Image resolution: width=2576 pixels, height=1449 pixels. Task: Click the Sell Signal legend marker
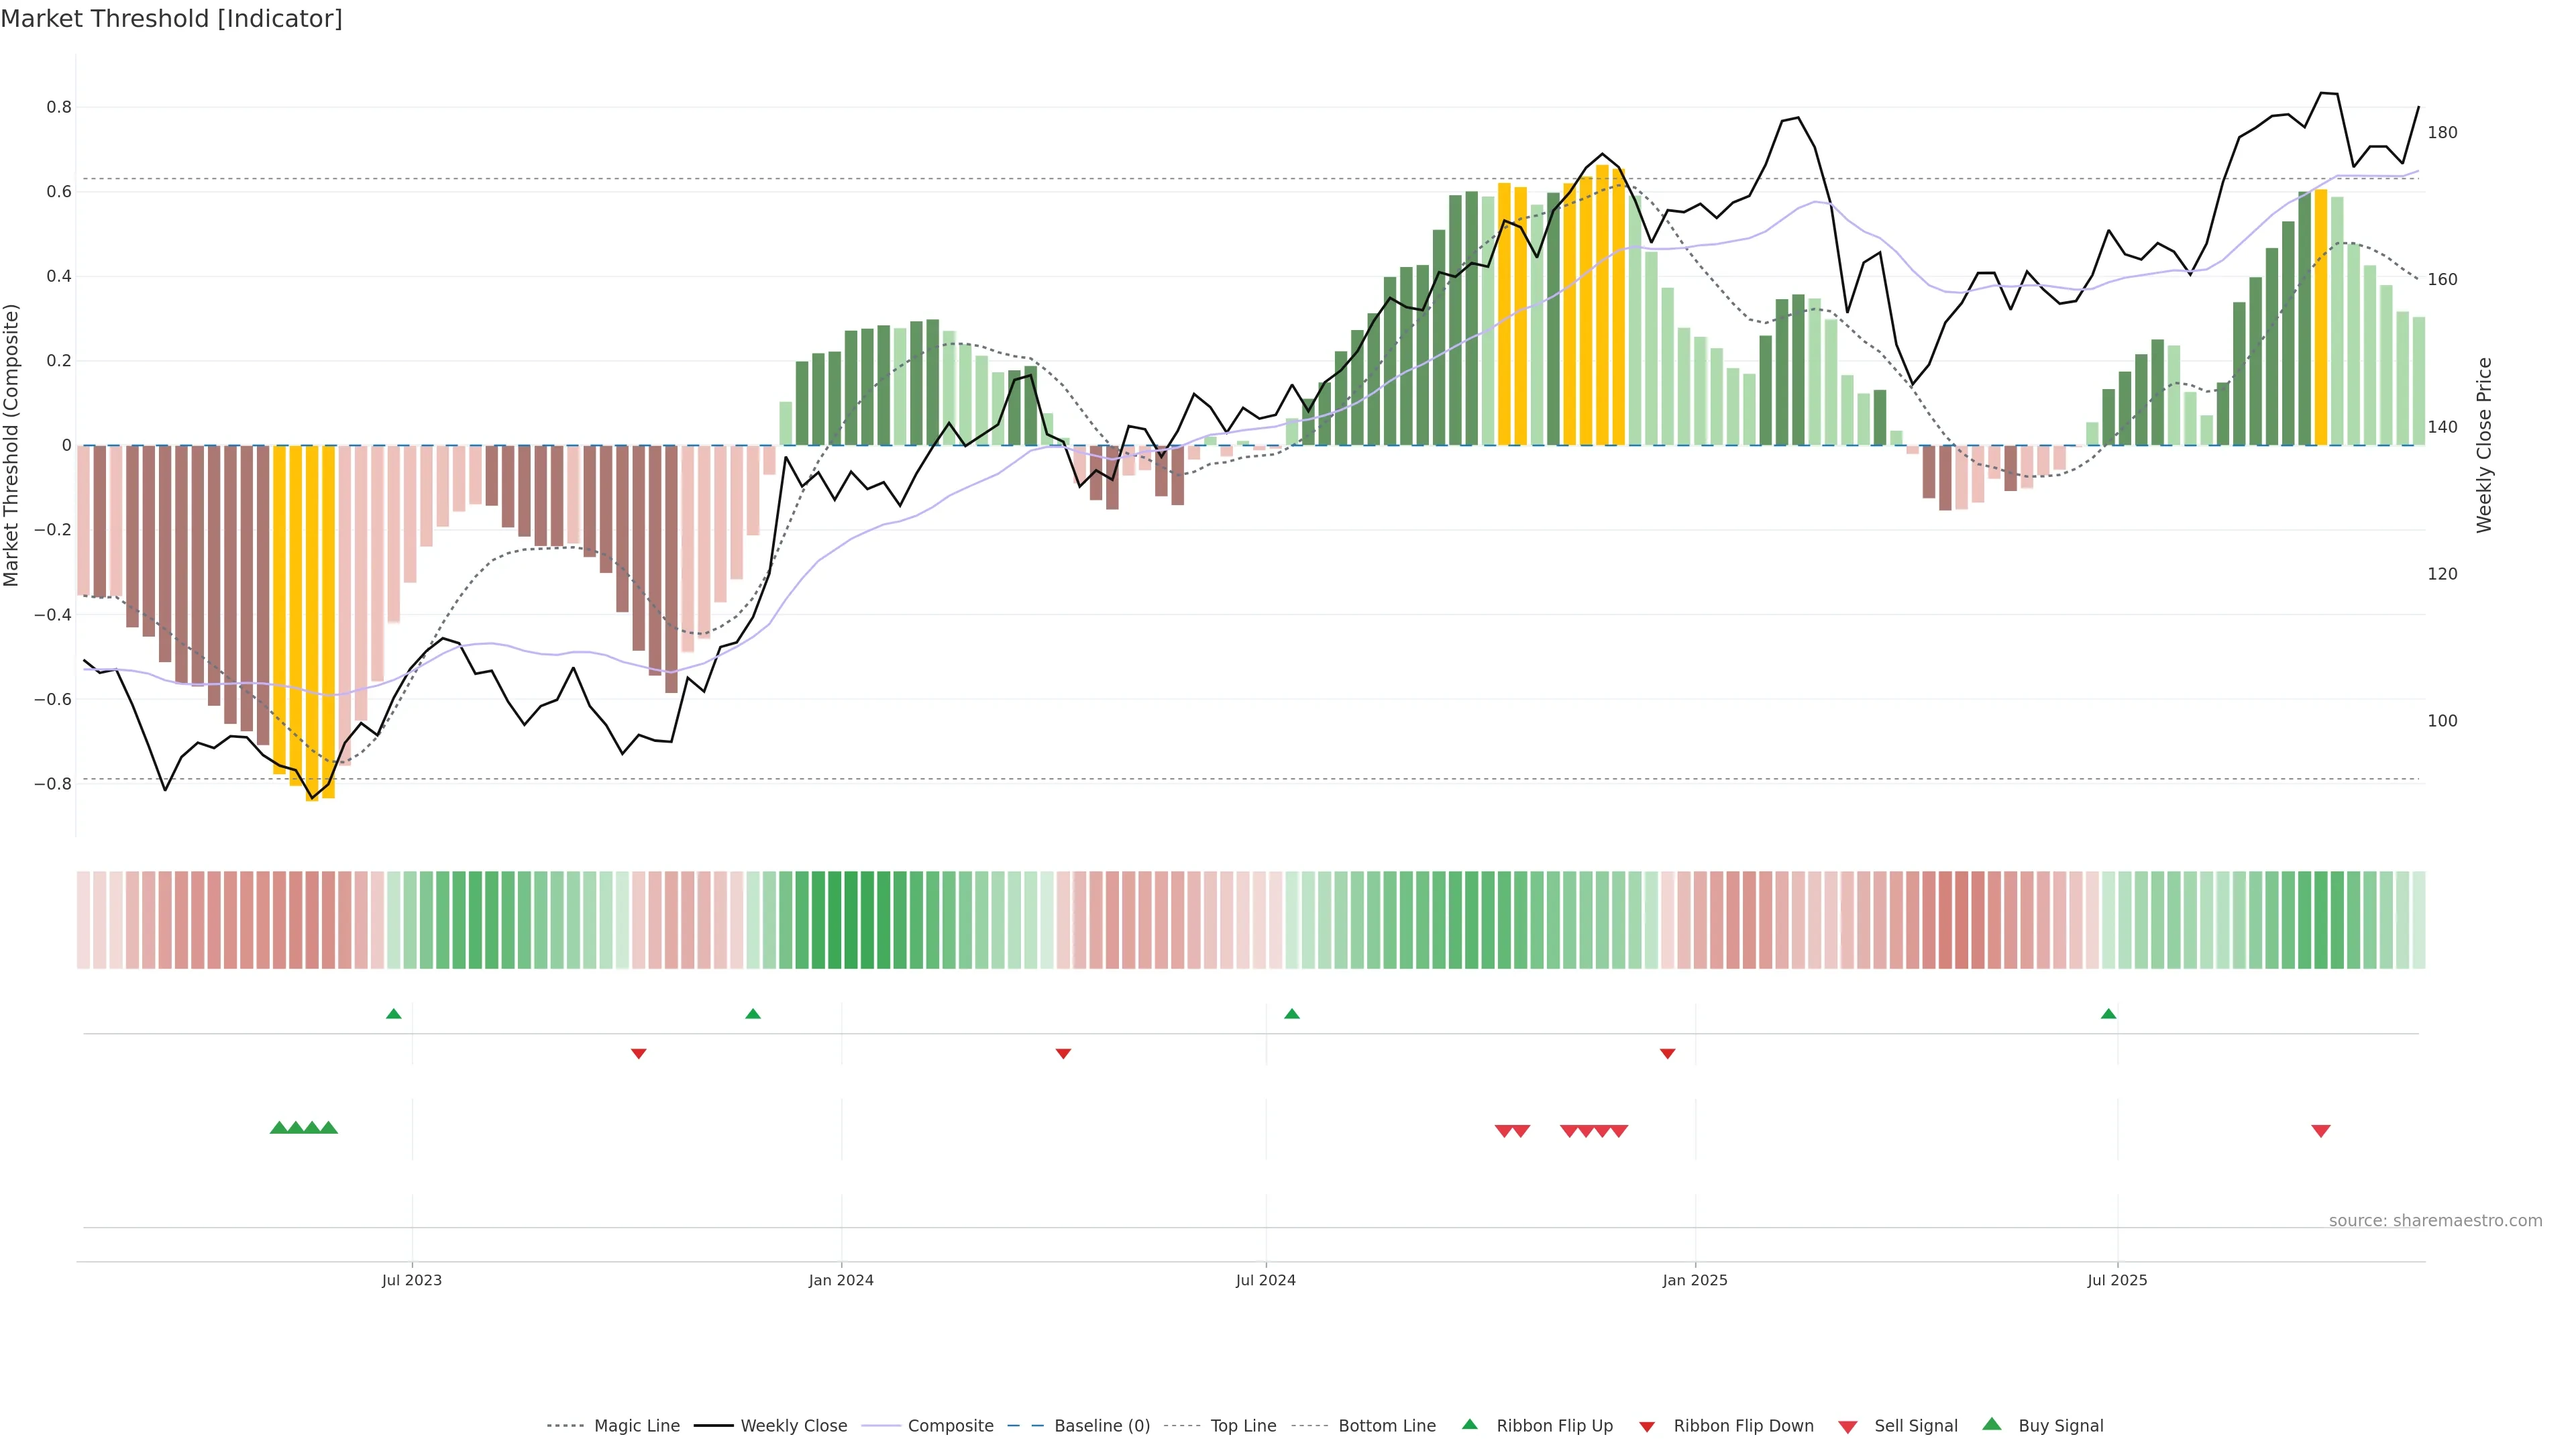pyautogui.click(x=1847, y=1427)
